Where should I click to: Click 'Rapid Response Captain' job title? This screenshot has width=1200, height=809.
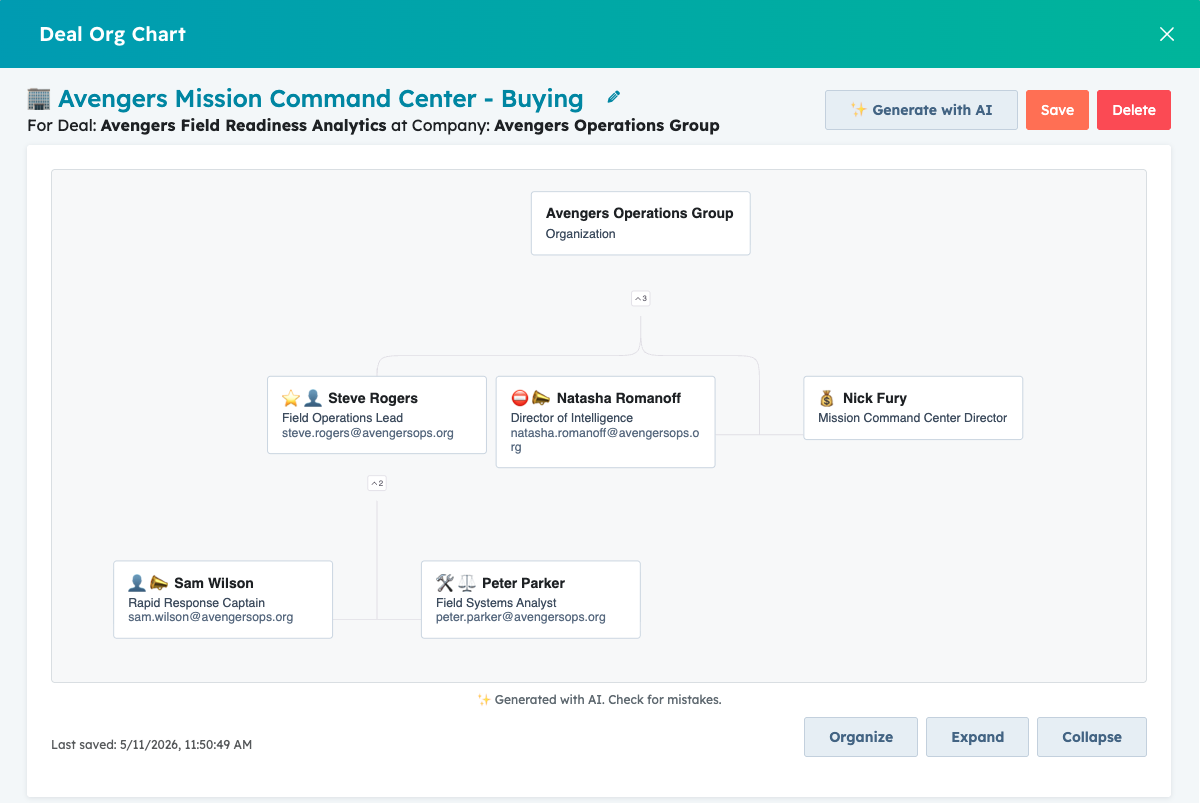pos(197,603)
